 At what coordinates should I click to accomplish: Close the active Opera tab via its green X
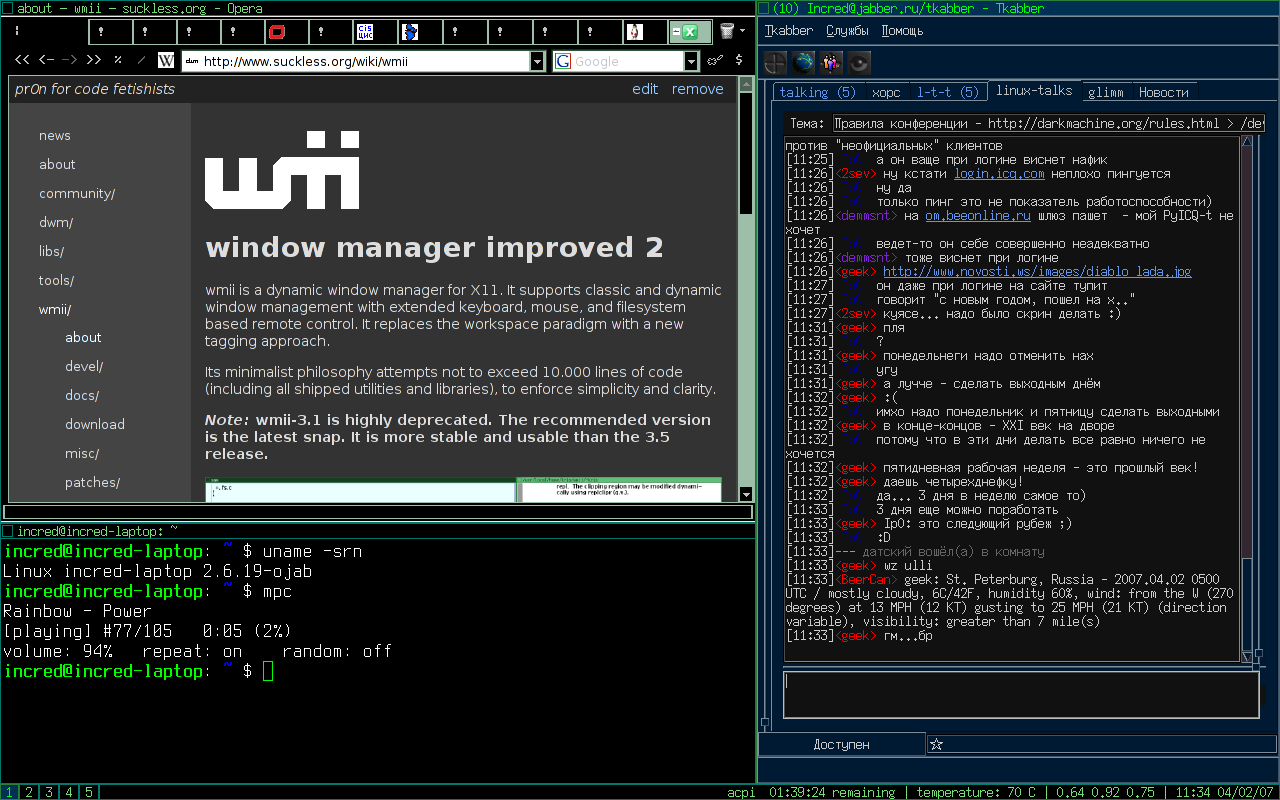point(691,32)
